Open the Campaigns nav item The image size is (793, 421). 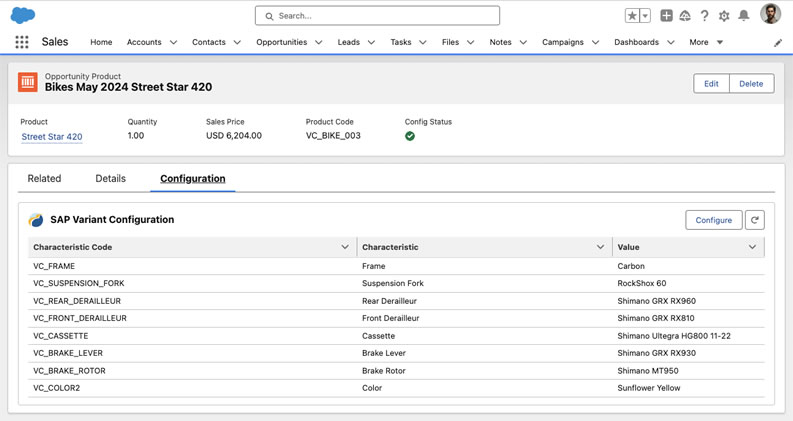pos(563,42)
